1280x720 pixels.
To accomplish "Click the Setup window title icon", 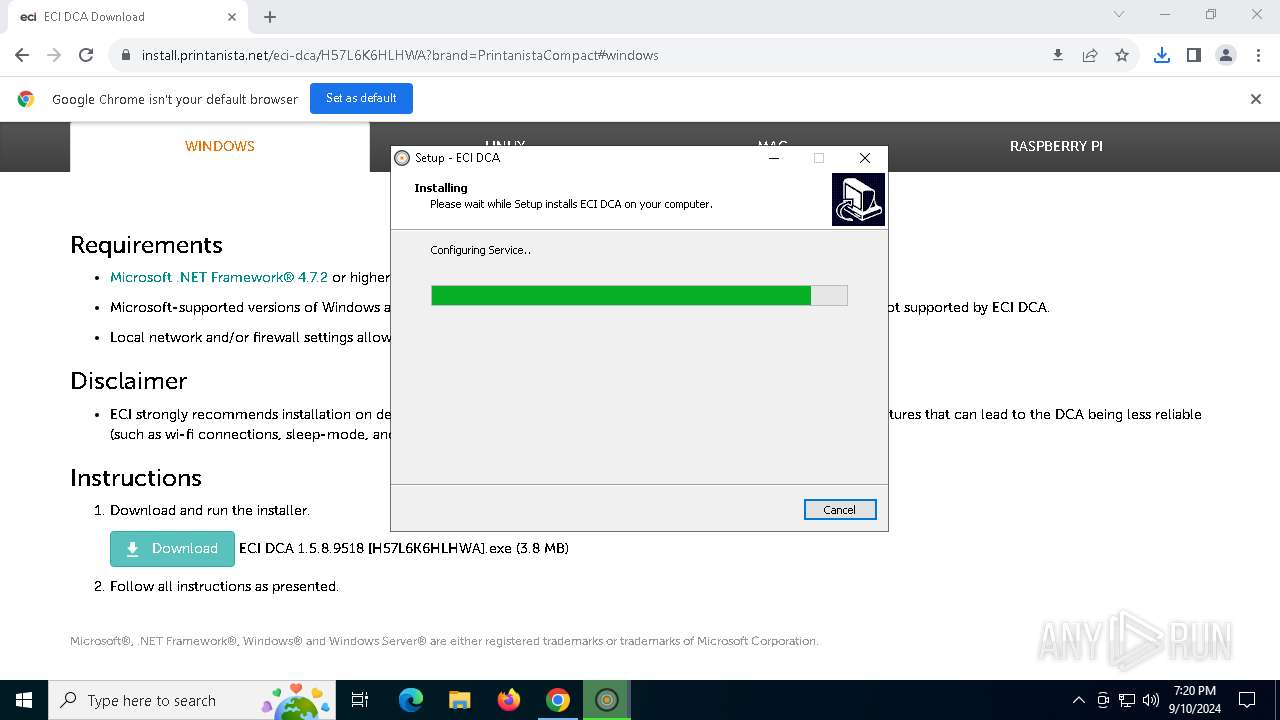I will [402, 158].
